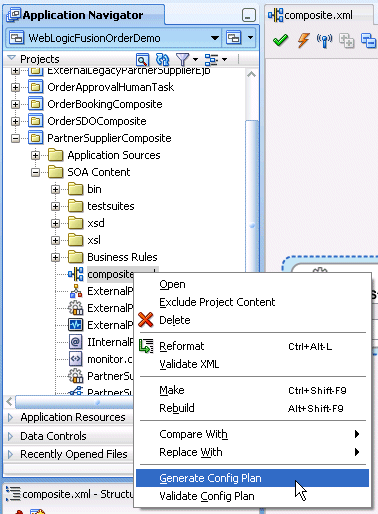The image size is (378, 514).
Task: Click the antenna signal icon in composite toolbar
Action: [x=324, y=41]
